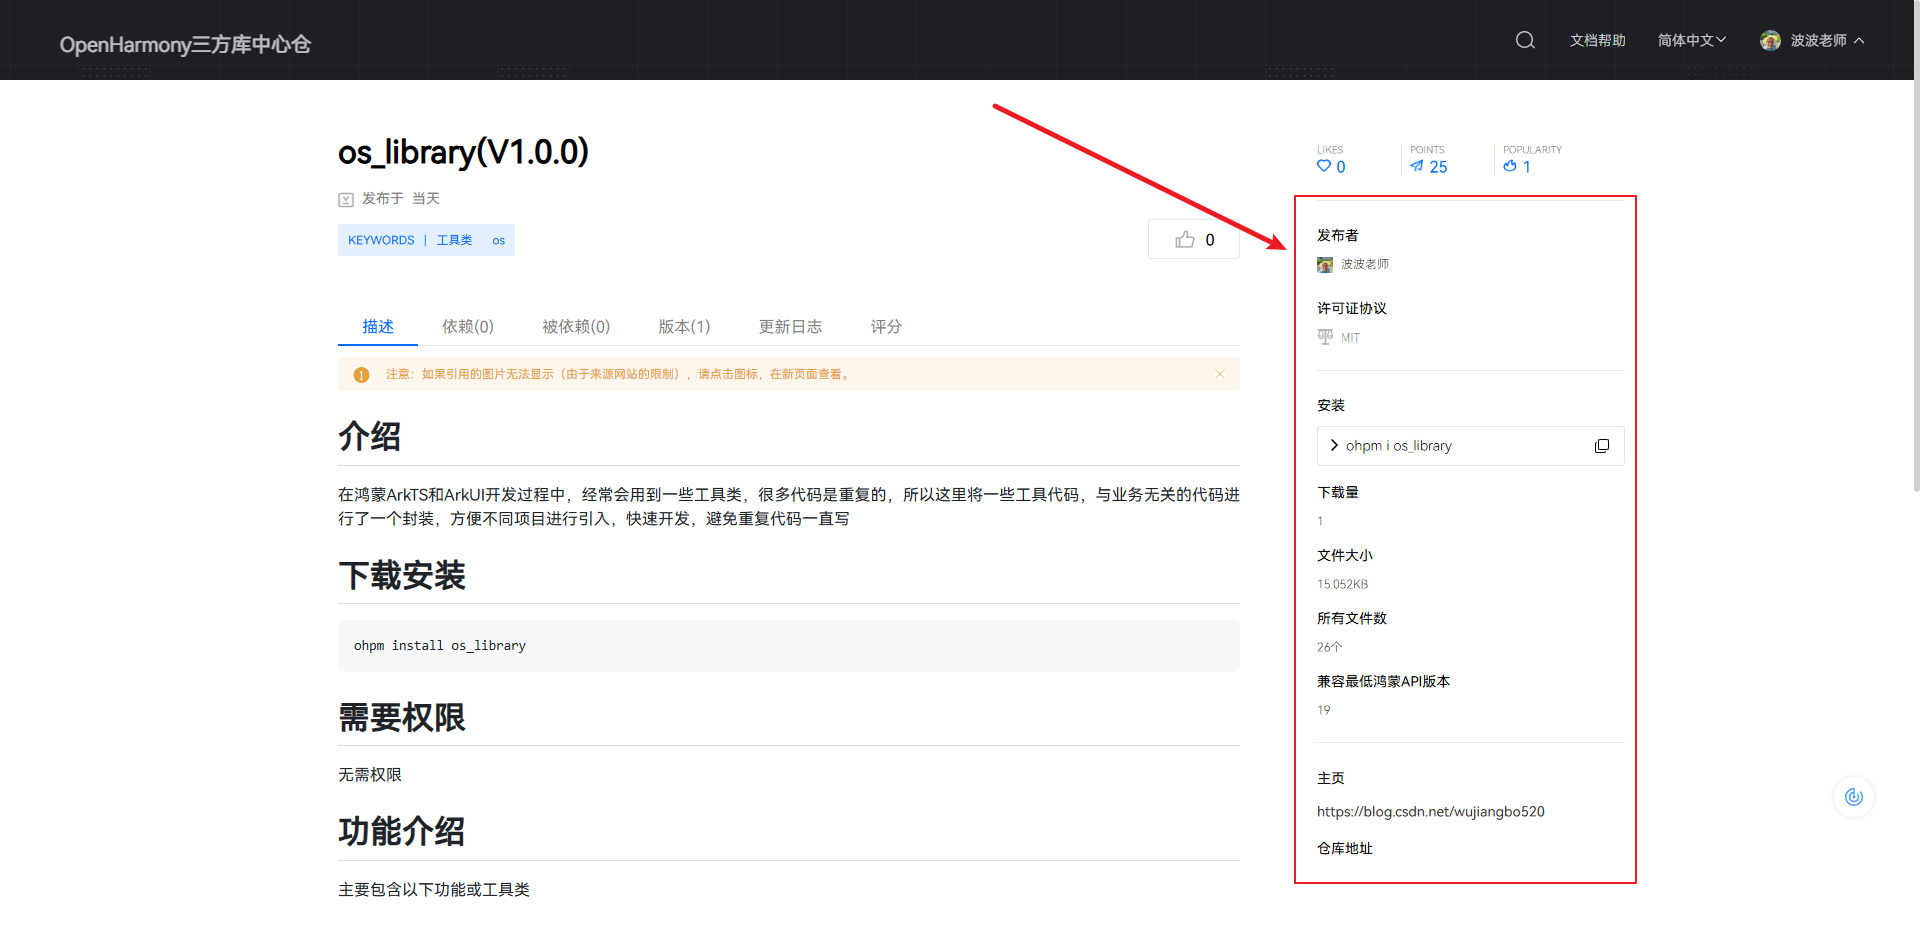This screenshot has width=1920, height=929.
Task: Click the thumbs-up like button
Action: tap(1194, 239)
